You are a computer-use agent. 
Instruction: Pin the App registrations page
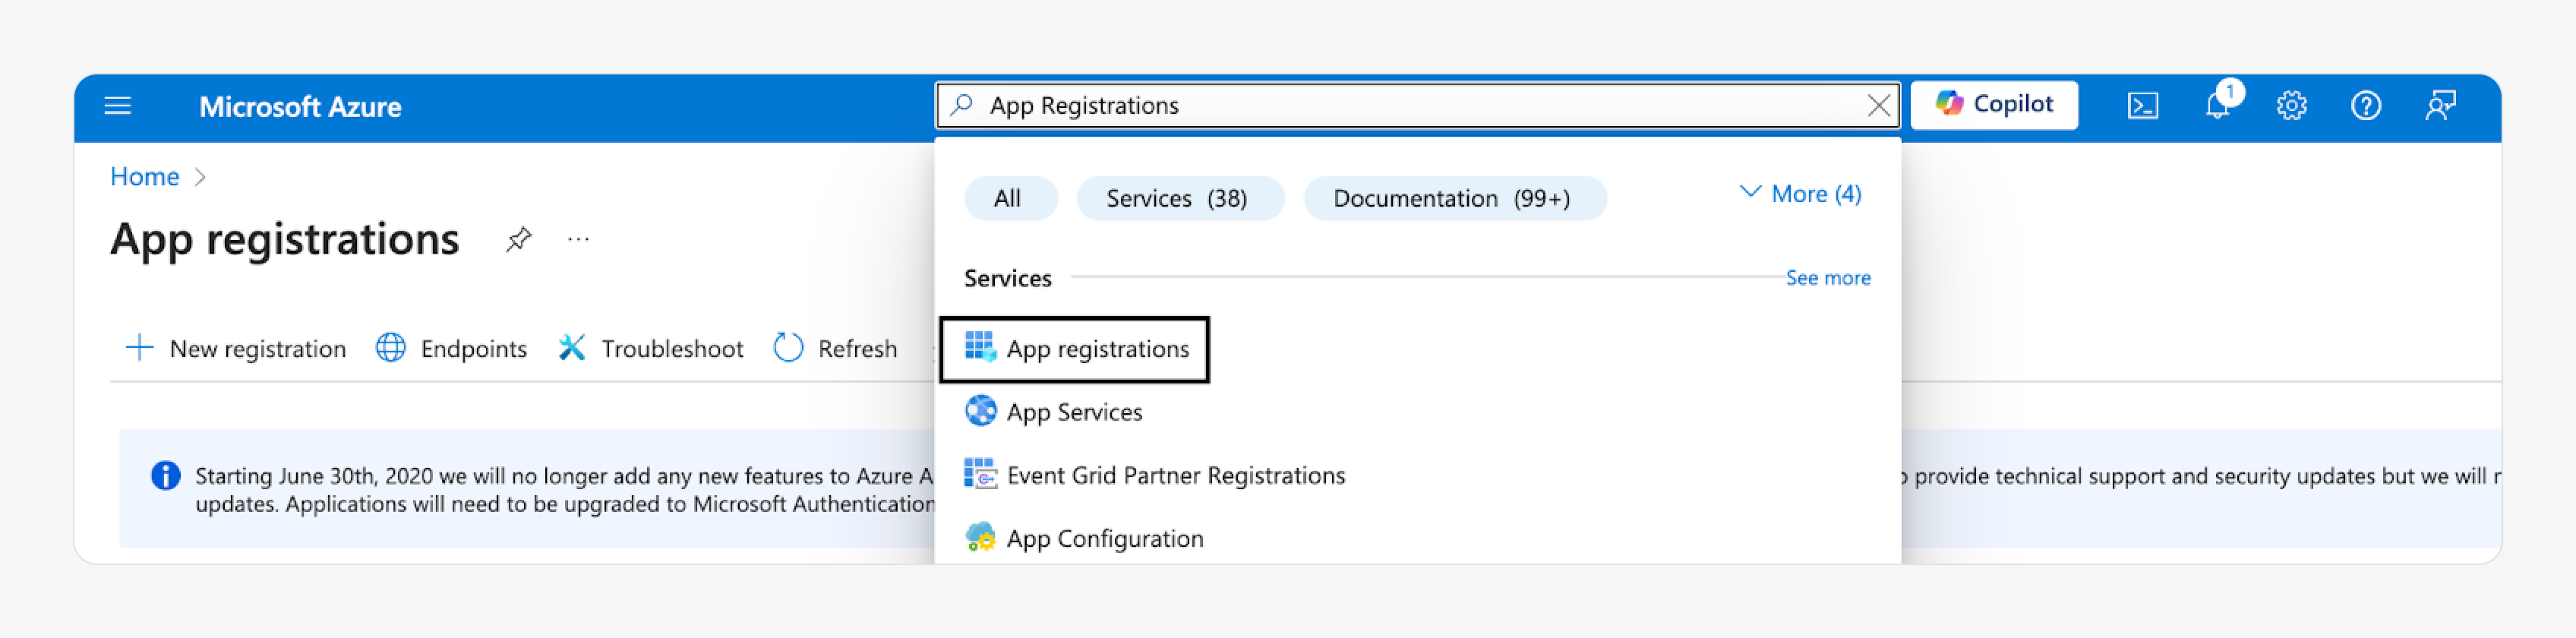click(518, 240)
